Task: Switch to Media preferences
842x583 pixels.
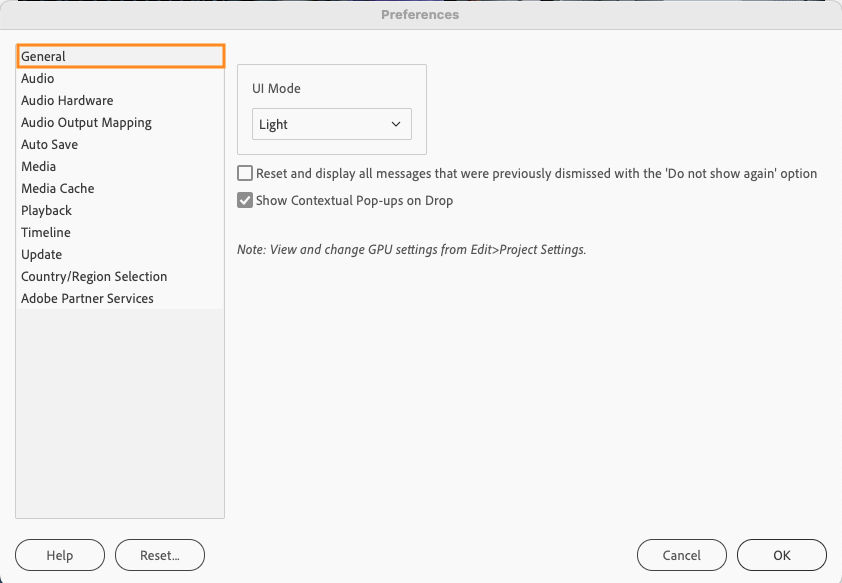Action: point(38,166)
